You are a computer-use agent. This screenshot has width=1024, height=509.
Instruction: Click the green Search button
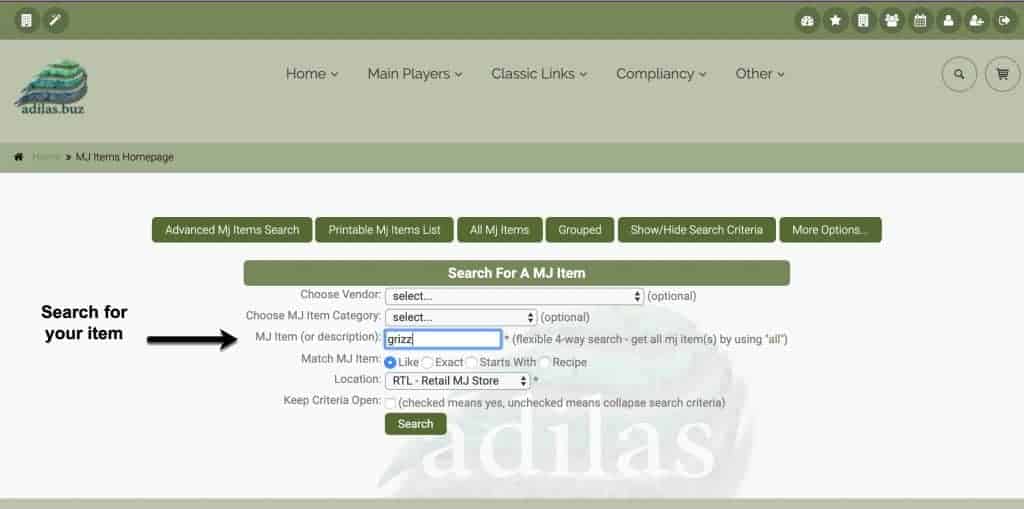pyautogui.click(x=415, y=424)
